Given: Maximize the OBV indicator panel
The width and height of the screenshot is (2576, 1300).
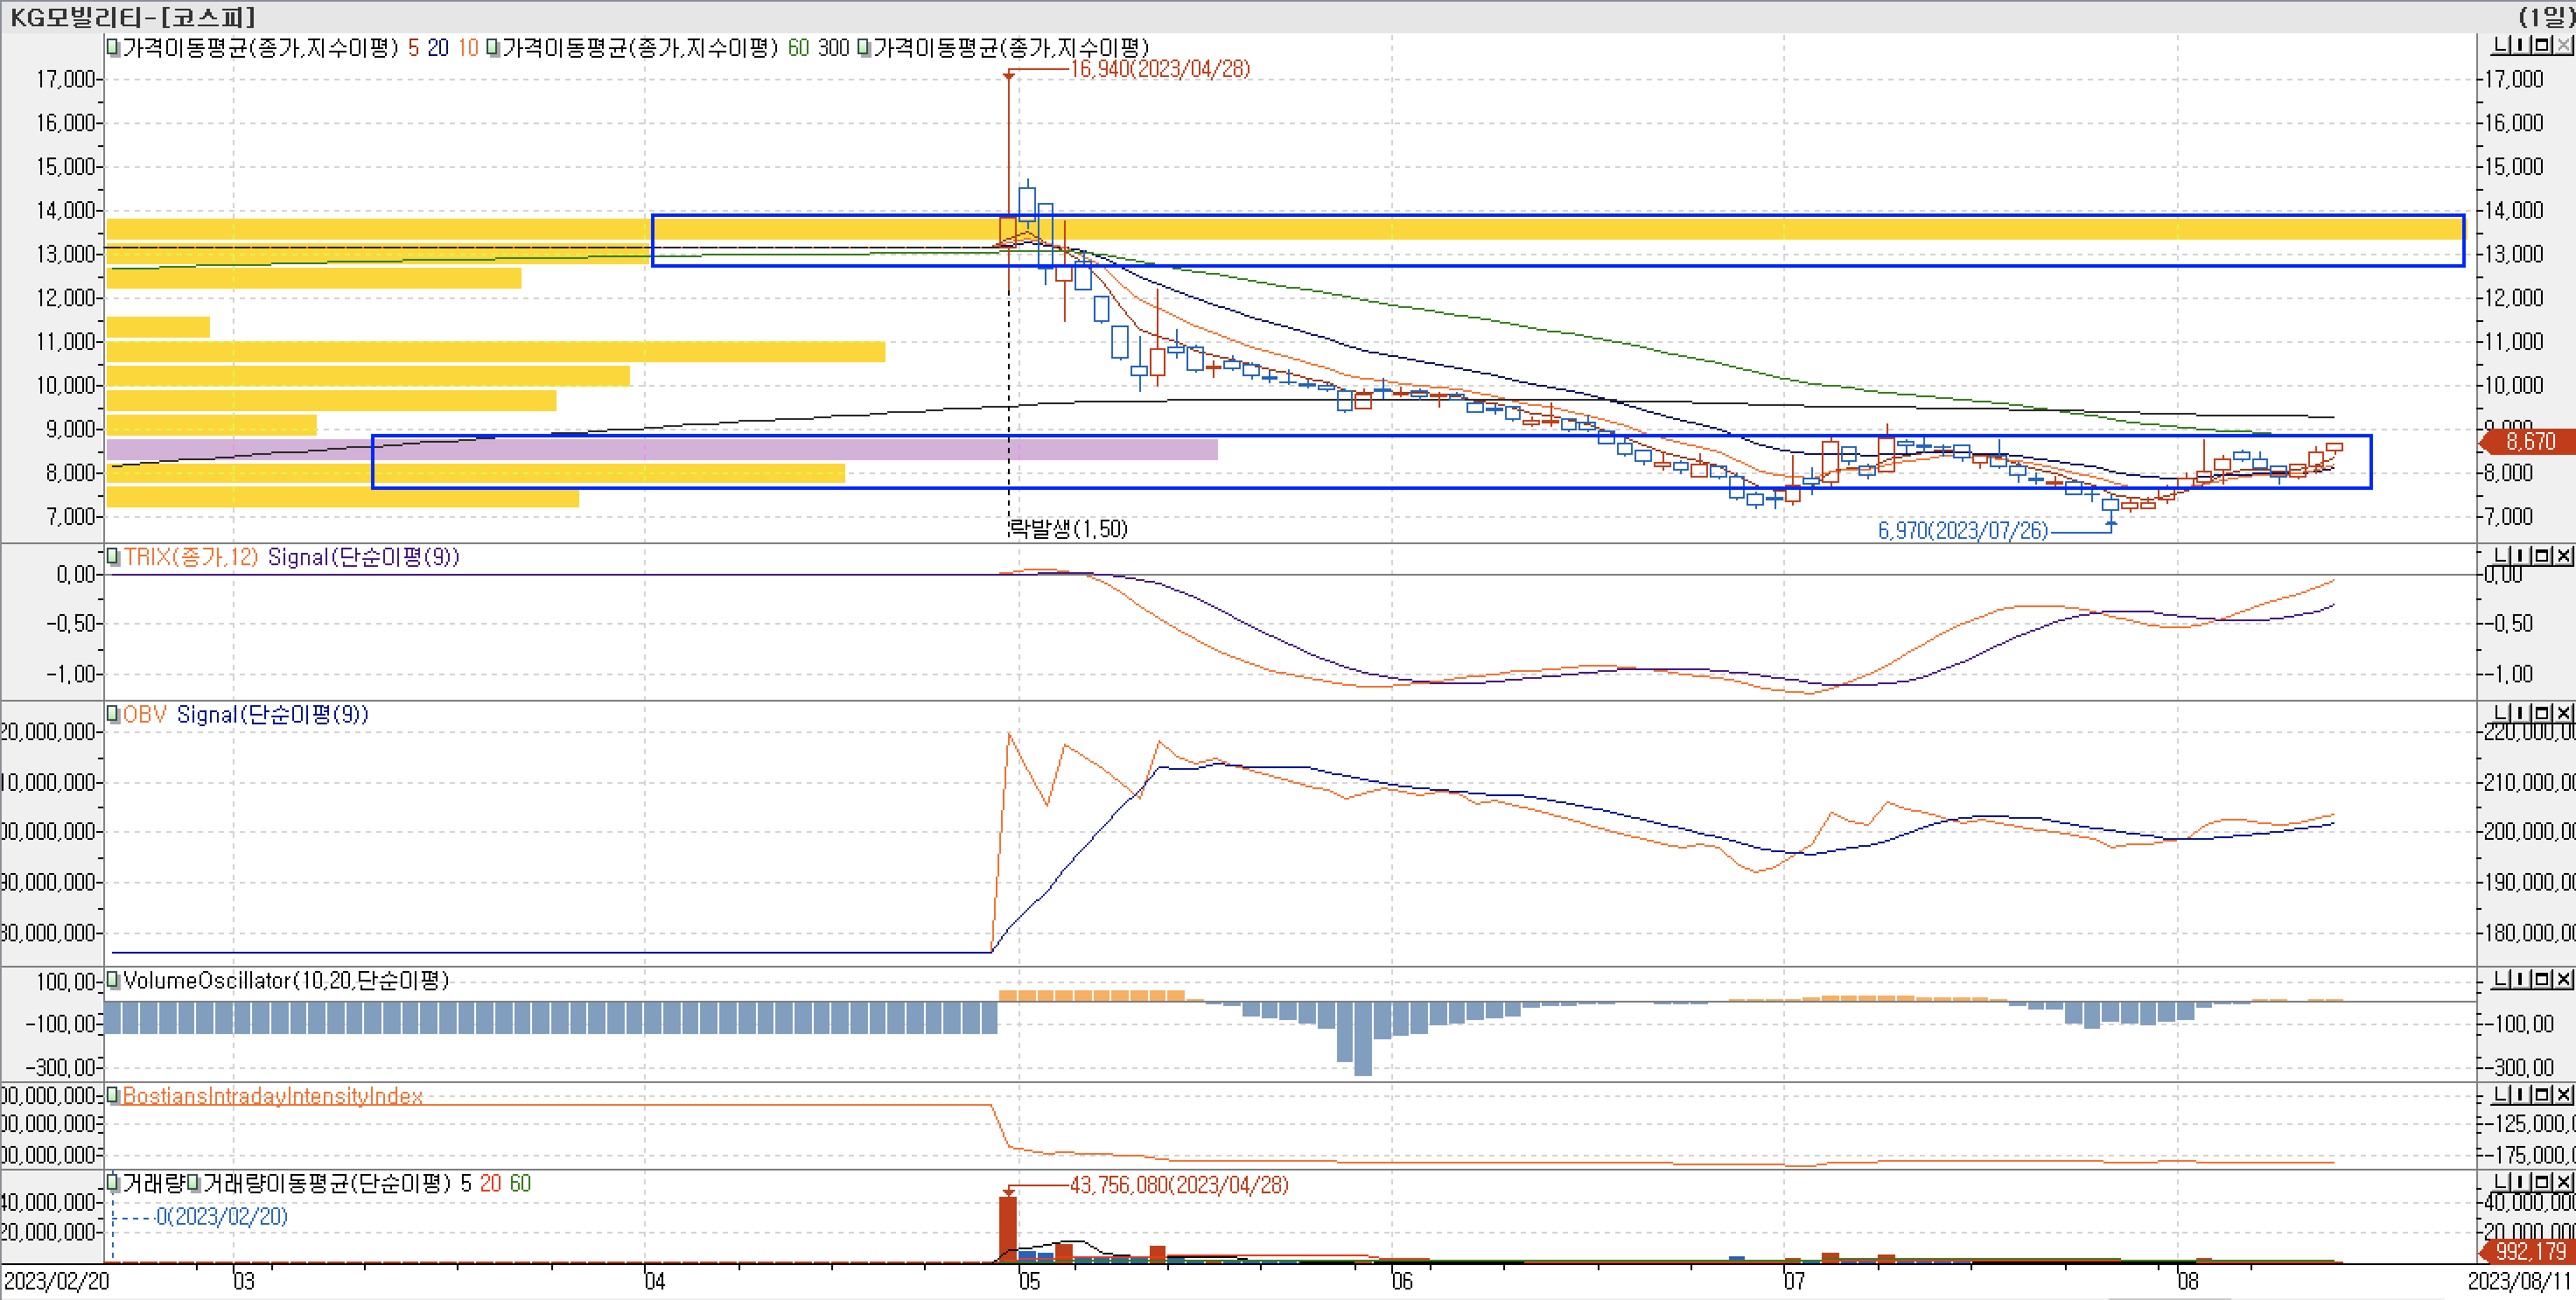Looking at the screenshot, I should 2544,713.
